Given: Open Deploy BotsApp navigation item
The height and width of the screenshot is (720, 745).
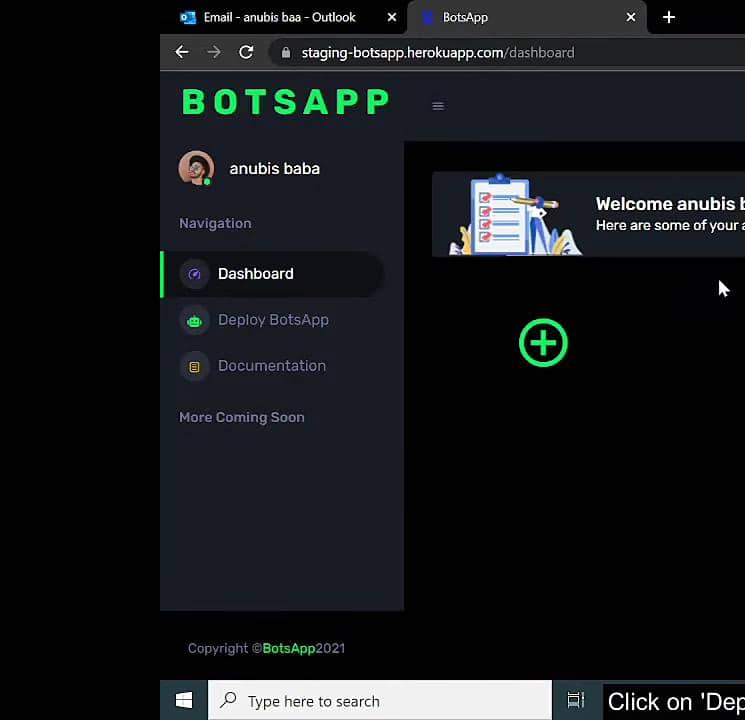Looking at the screenshot, I should [273, 320].
